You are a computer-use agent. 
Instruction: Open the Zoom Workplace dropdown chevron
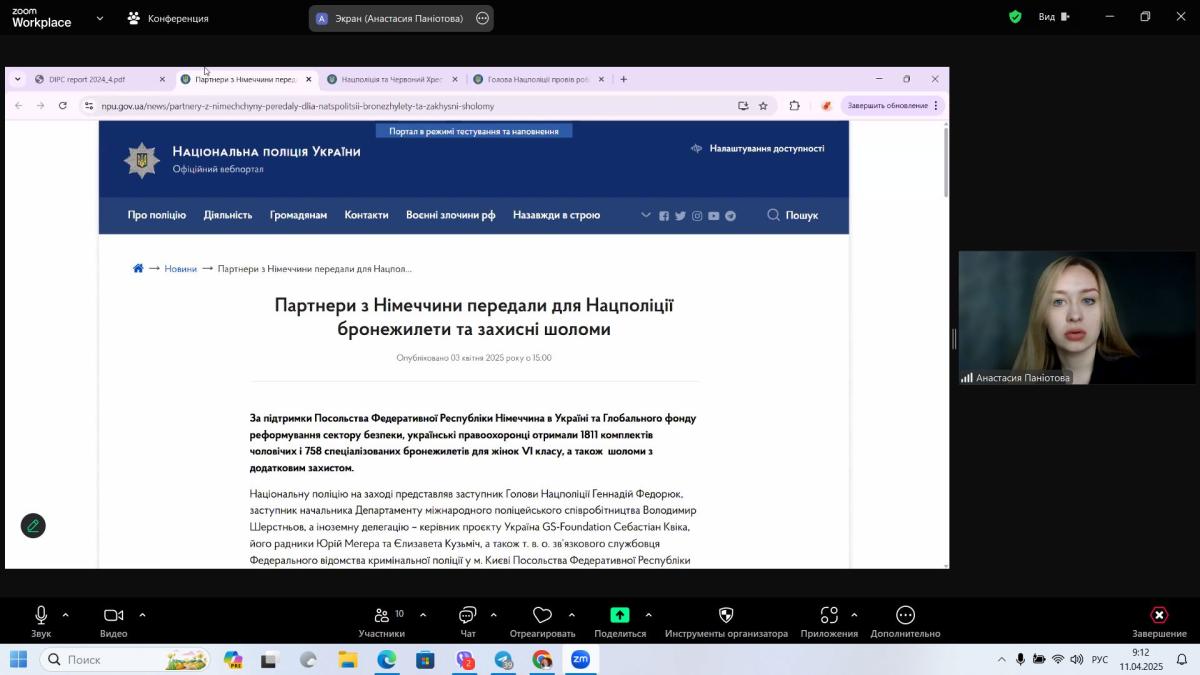click(99, 18)
